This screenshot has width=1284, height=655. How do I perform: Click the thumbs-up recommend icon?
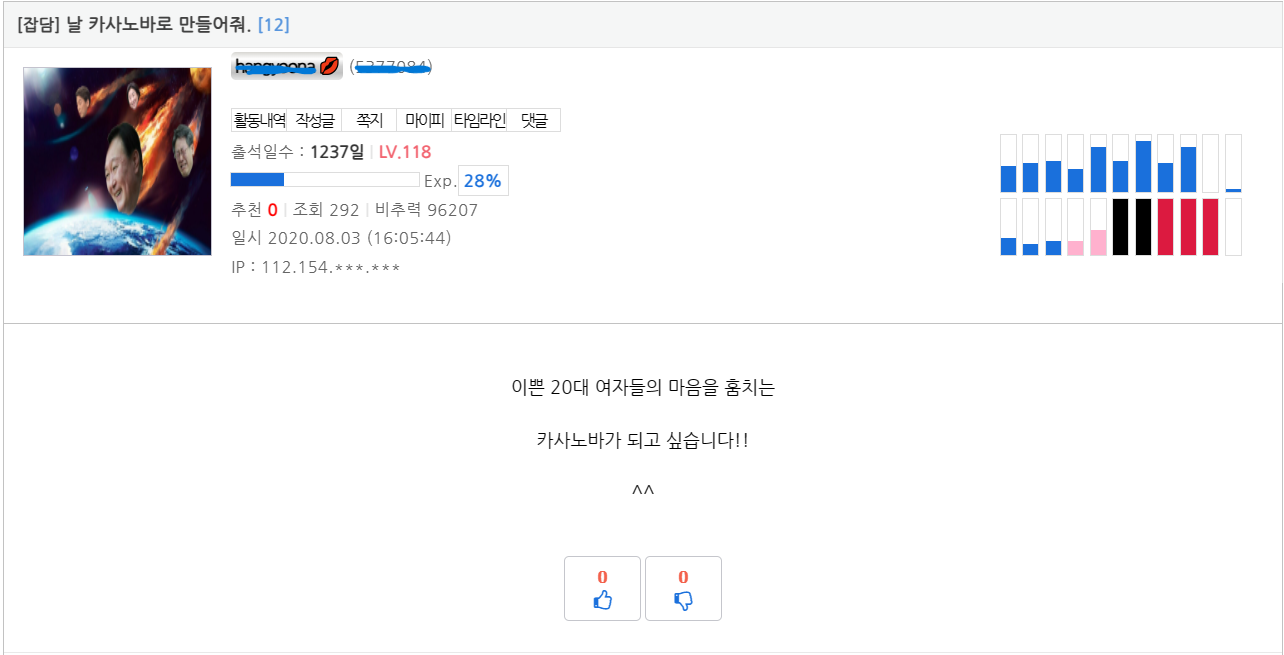coord(602,600)
